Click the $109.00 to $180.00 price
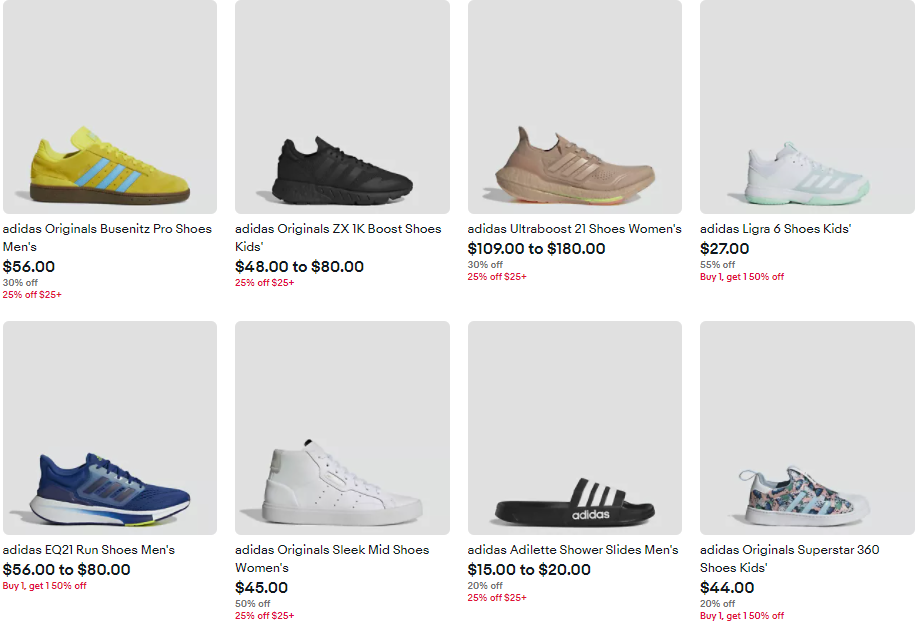The image size is (918, 623). coord(536,249)
